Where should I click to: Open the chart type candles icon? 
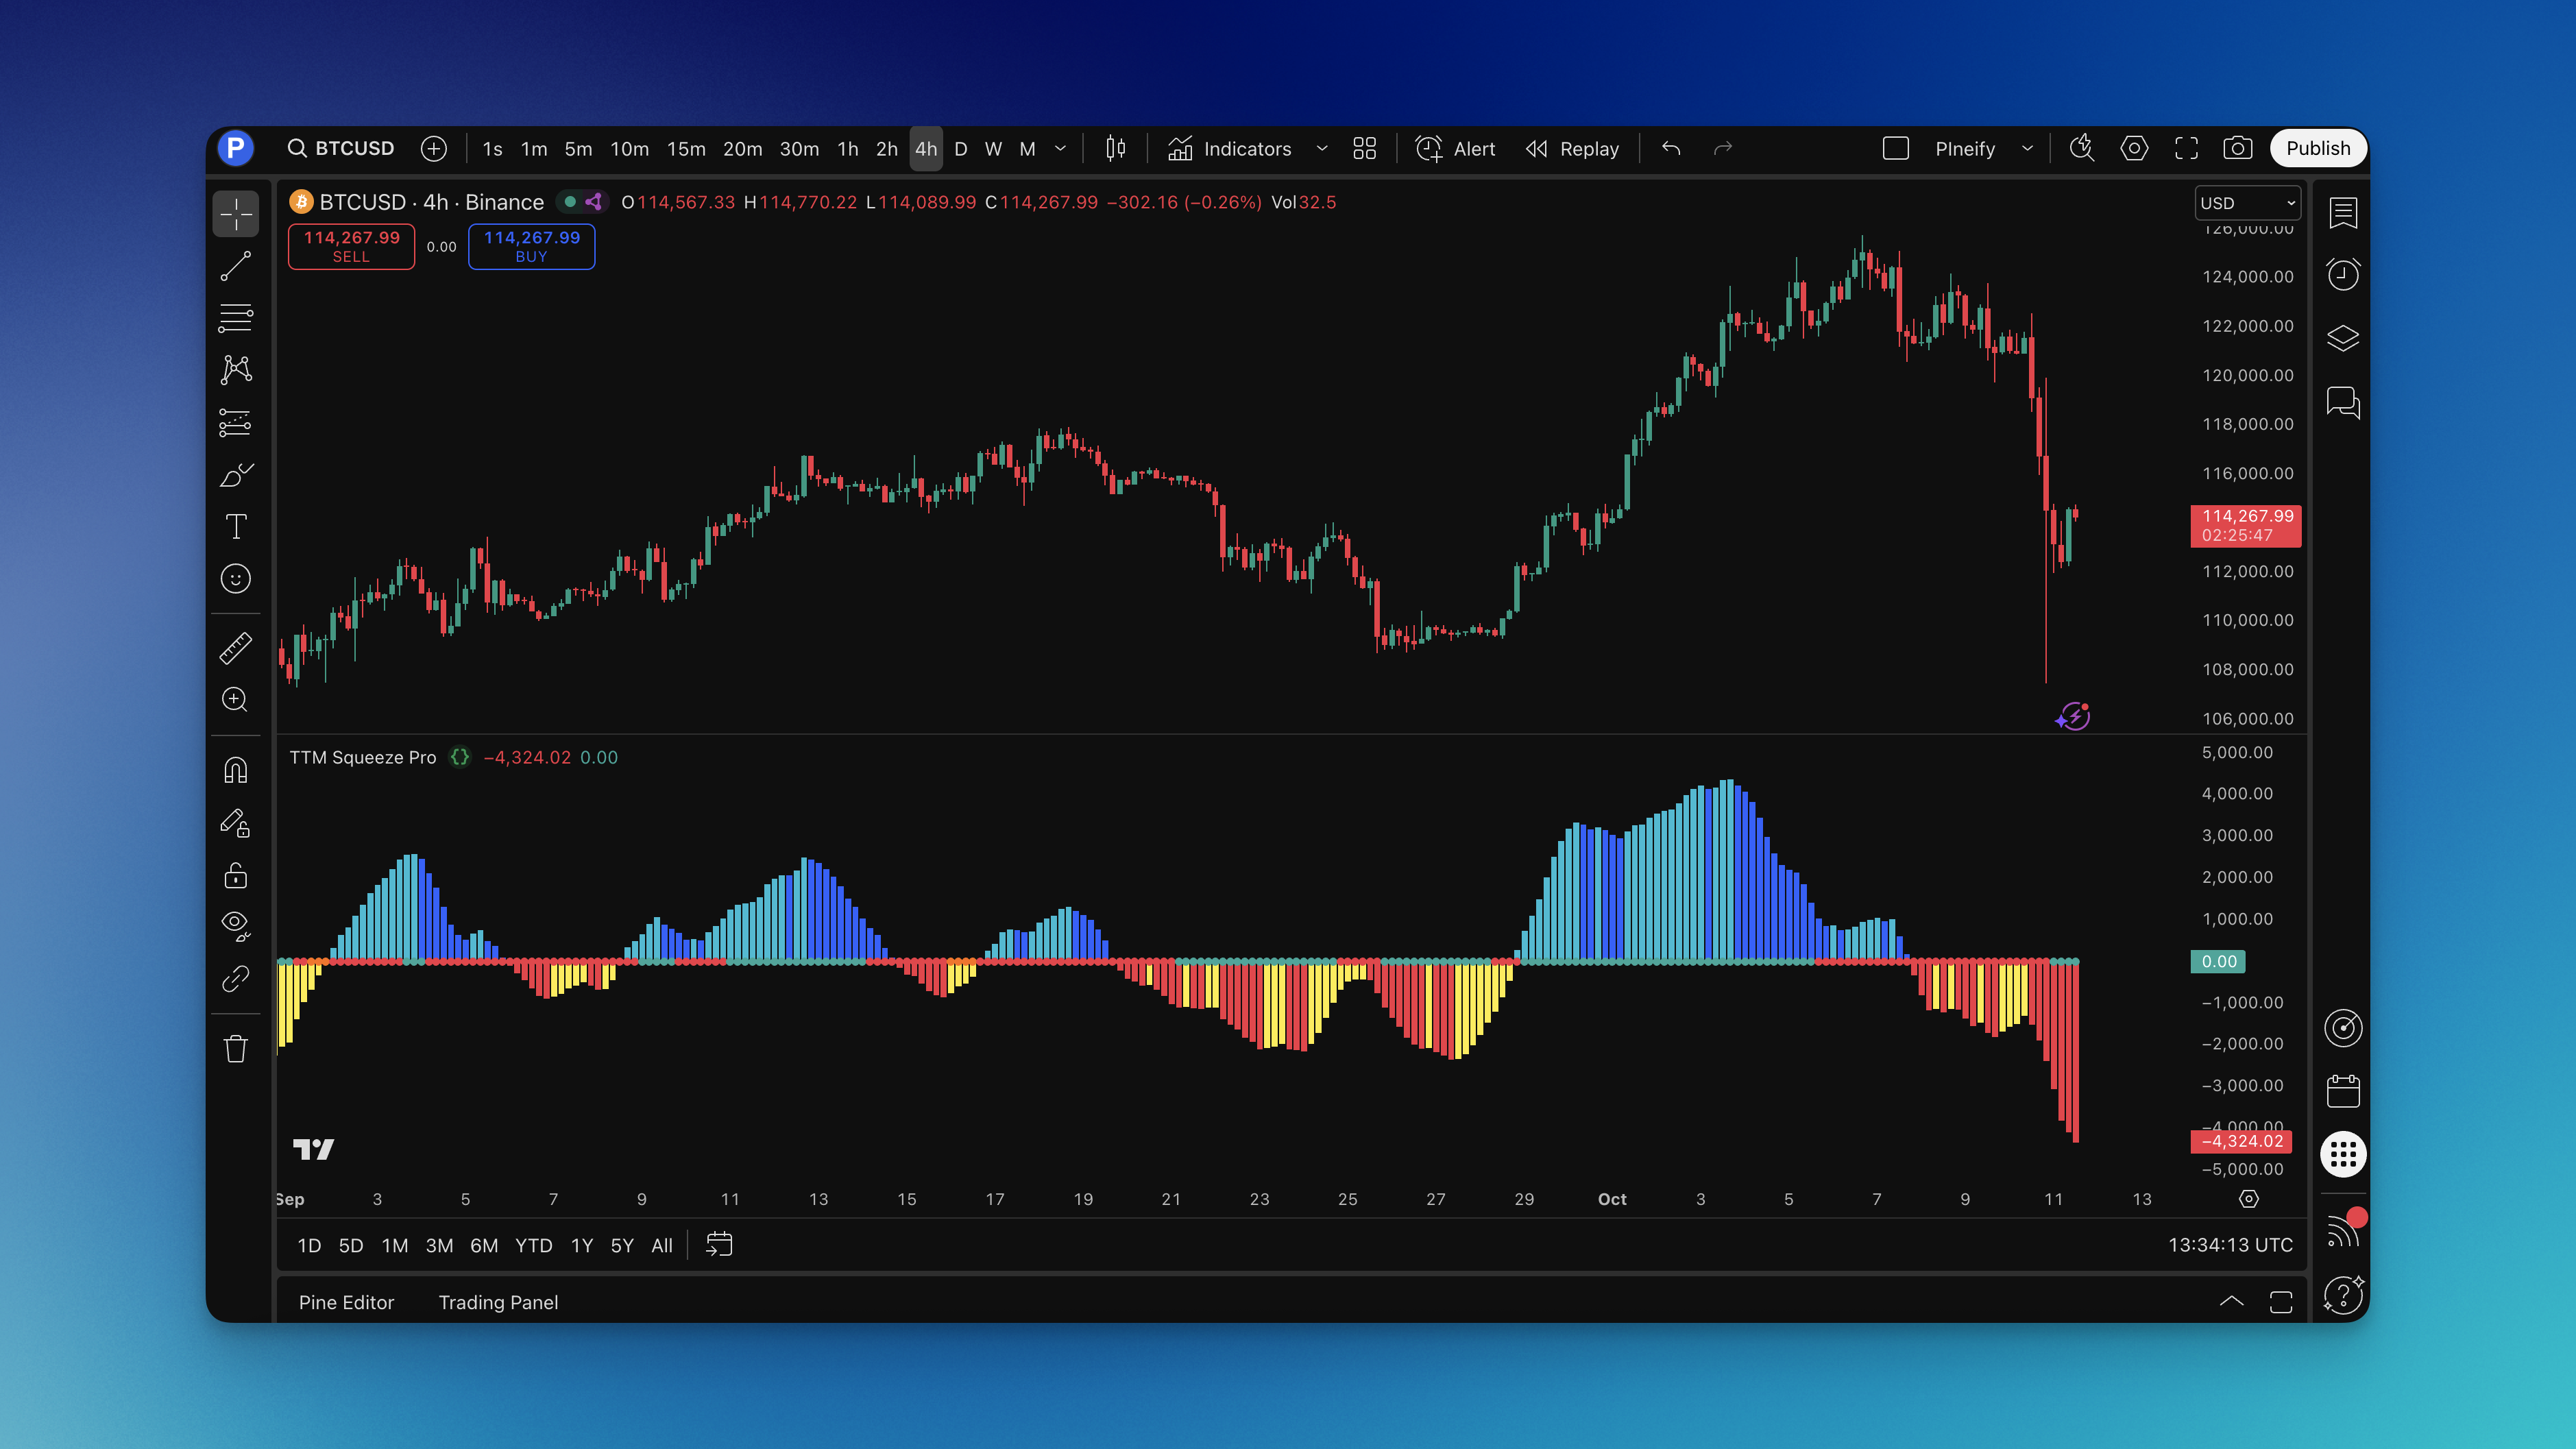click(1115, 149)
